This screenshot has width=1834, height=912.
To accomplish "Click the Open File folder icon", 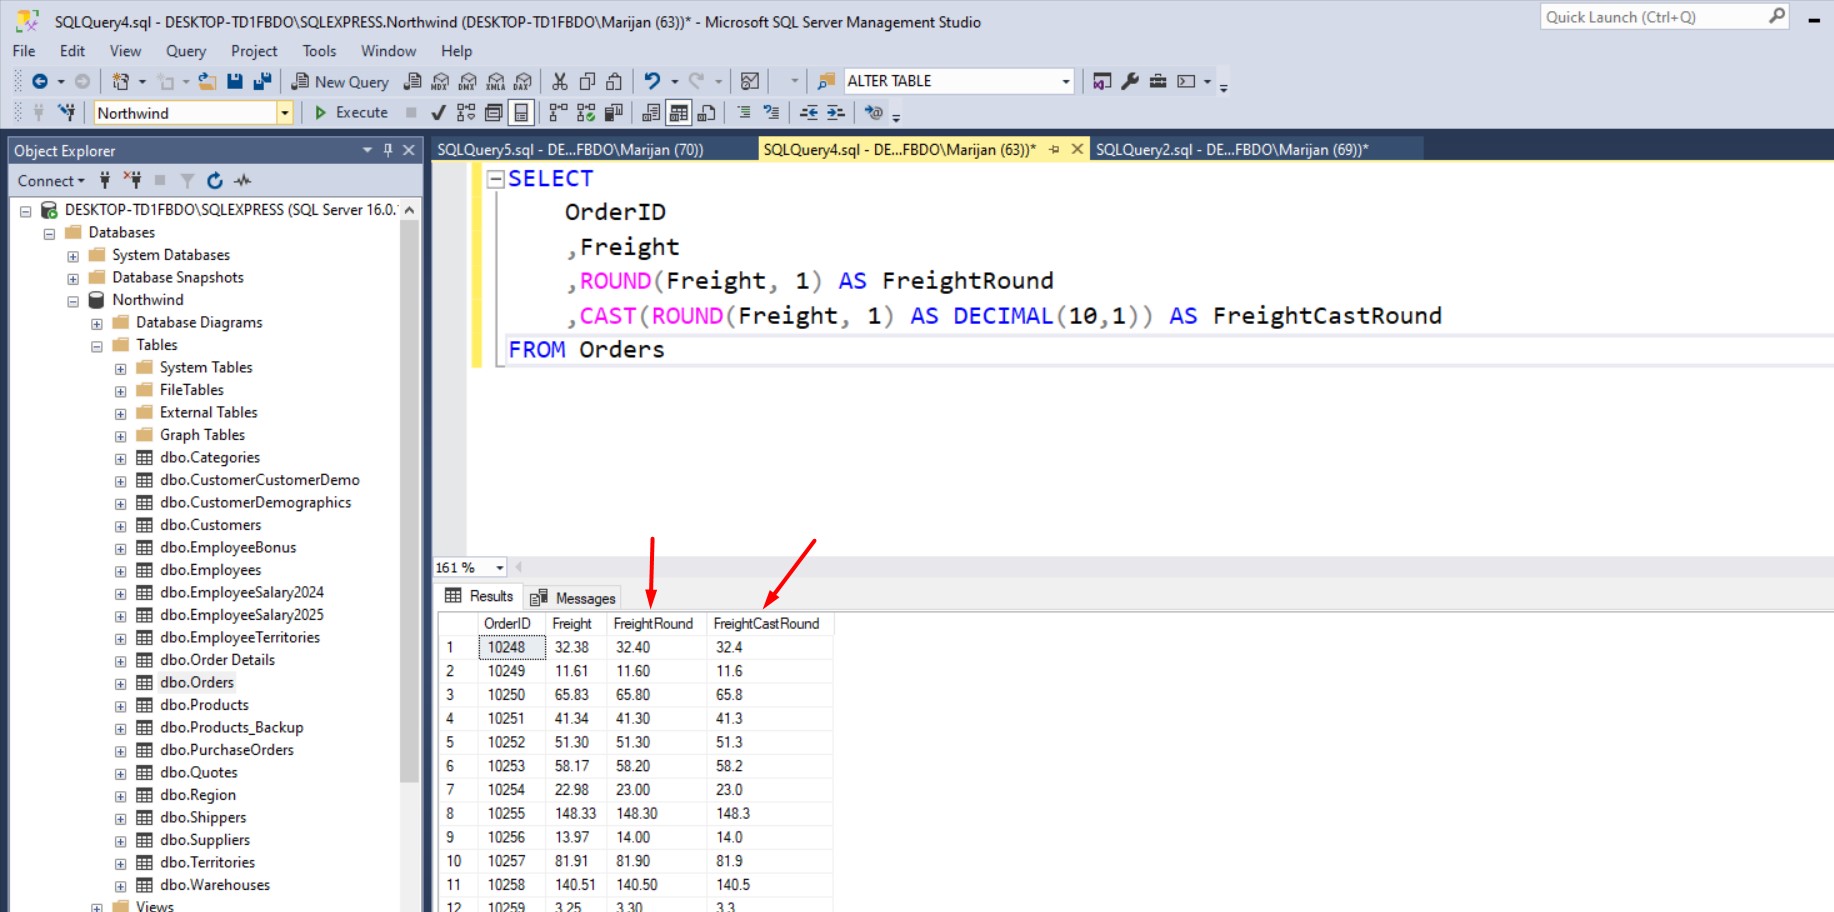I will click(207, 81).
